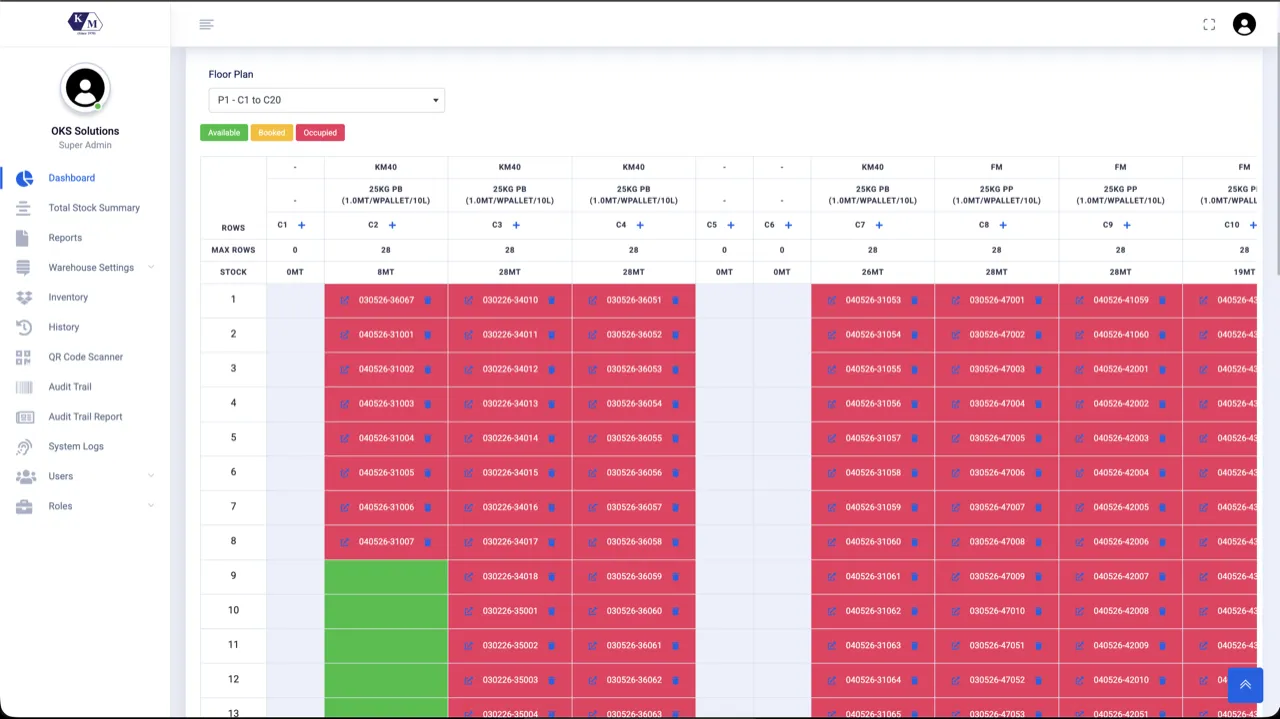Go to Reports page
The width and height of the screenshot is (1280, 719).
tap(65, 238)
